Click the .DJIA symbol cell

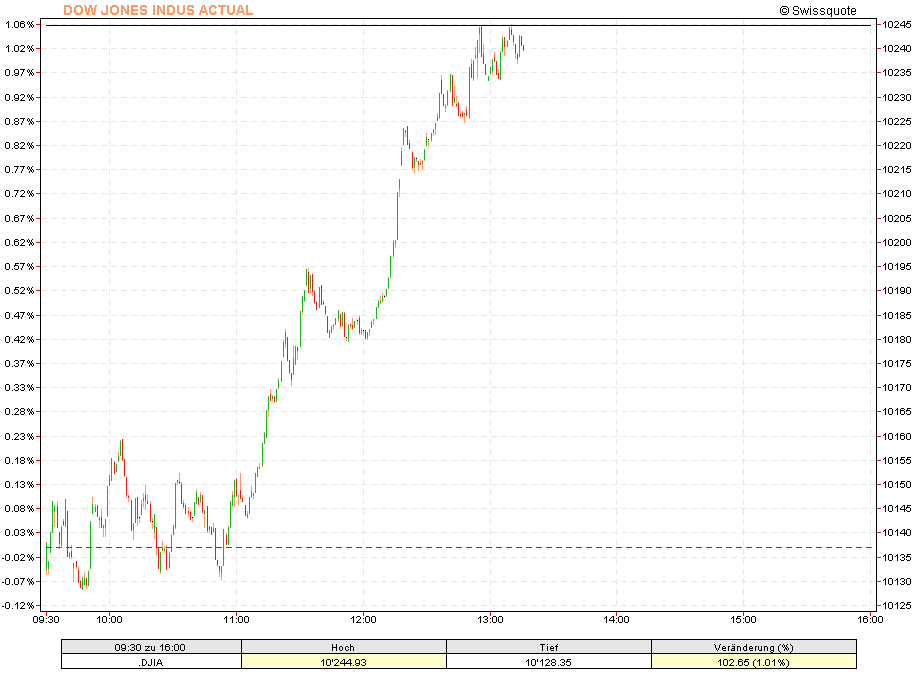(x=151, y=662)
